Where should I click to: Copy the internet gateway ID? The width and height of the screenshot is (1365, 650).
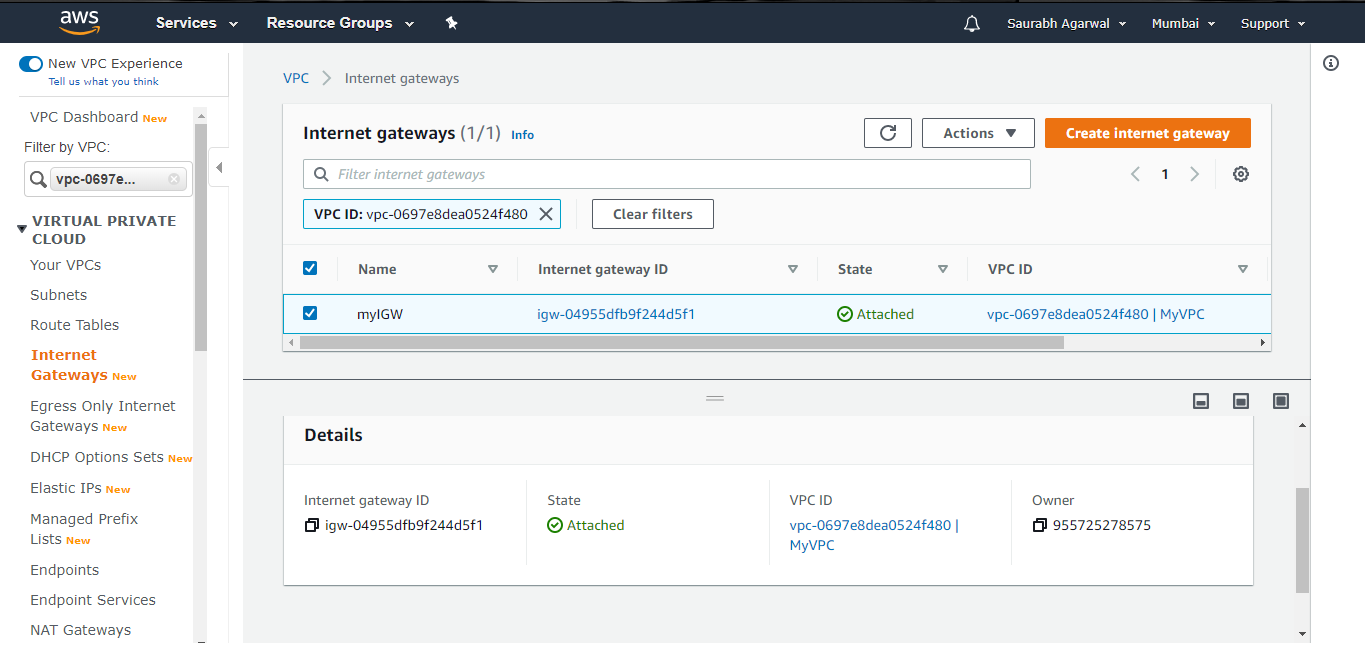[311, 525]
